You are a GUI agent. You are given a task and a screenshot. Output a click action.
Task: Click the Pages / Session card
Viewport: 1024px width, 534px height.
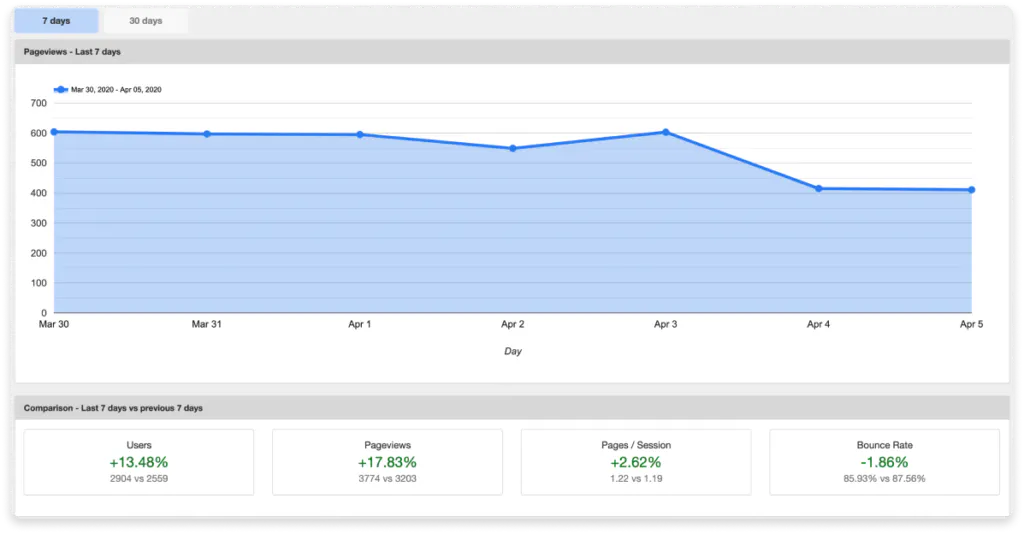(636, 462)
